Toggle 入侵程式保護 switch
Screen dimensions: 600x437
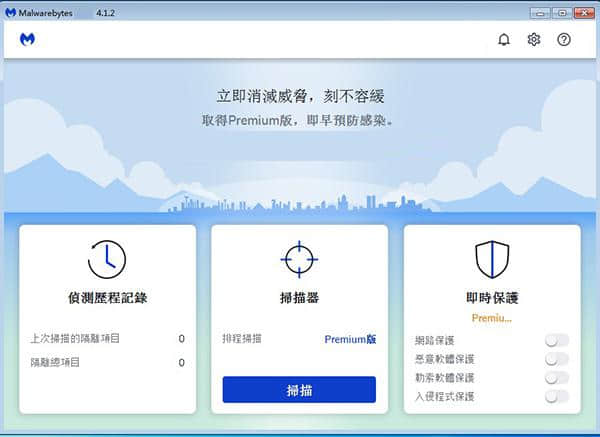(557, 396)
